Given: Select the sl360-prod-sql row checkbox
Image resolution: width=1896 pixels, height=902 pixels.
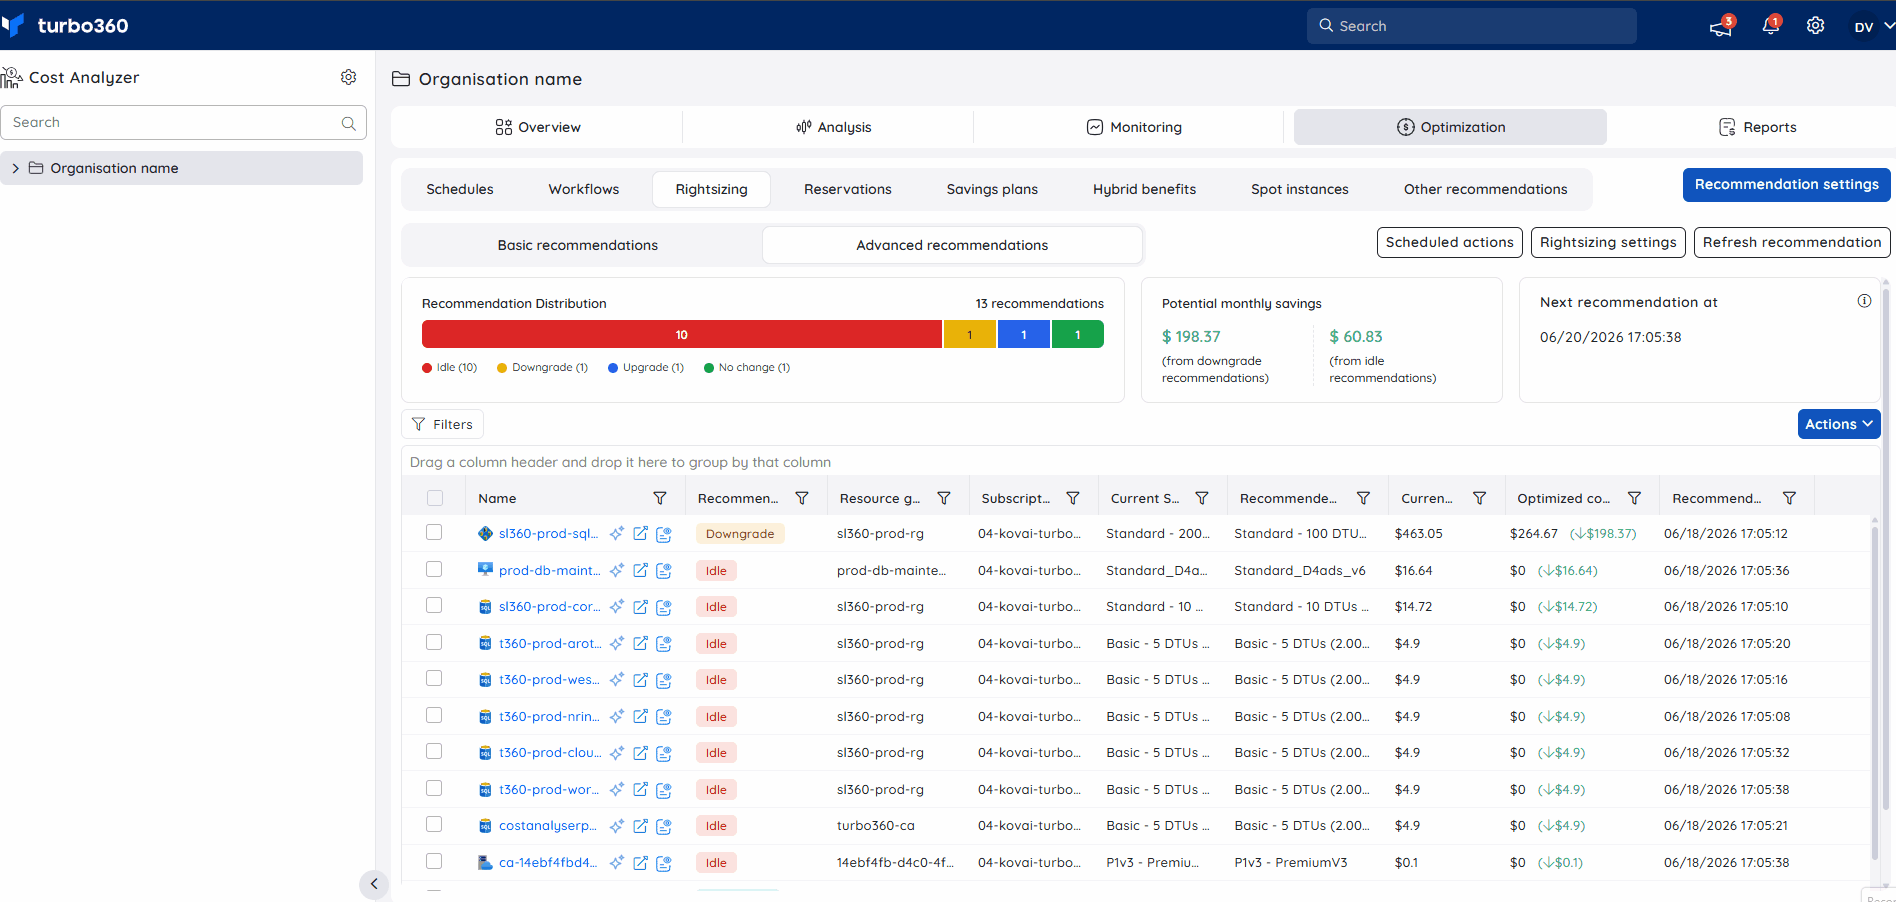Looking at the screenshot, I should [434, 532].
